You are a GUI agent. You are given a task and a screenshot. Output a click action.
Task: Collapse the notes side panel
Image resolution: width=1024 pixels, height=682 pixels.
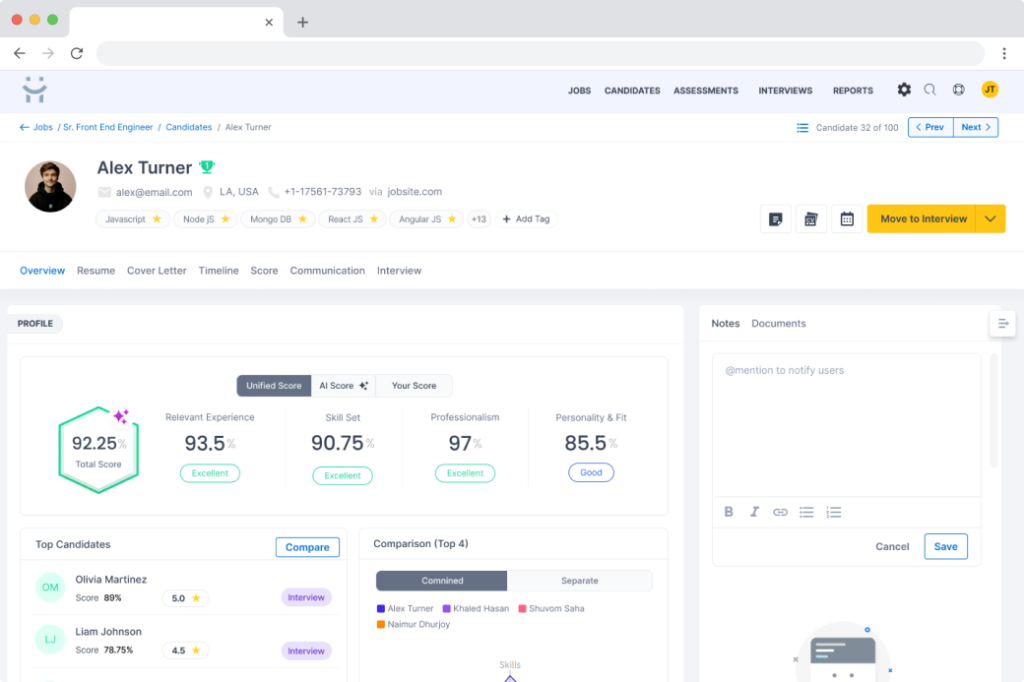(x=1003, y=323)
